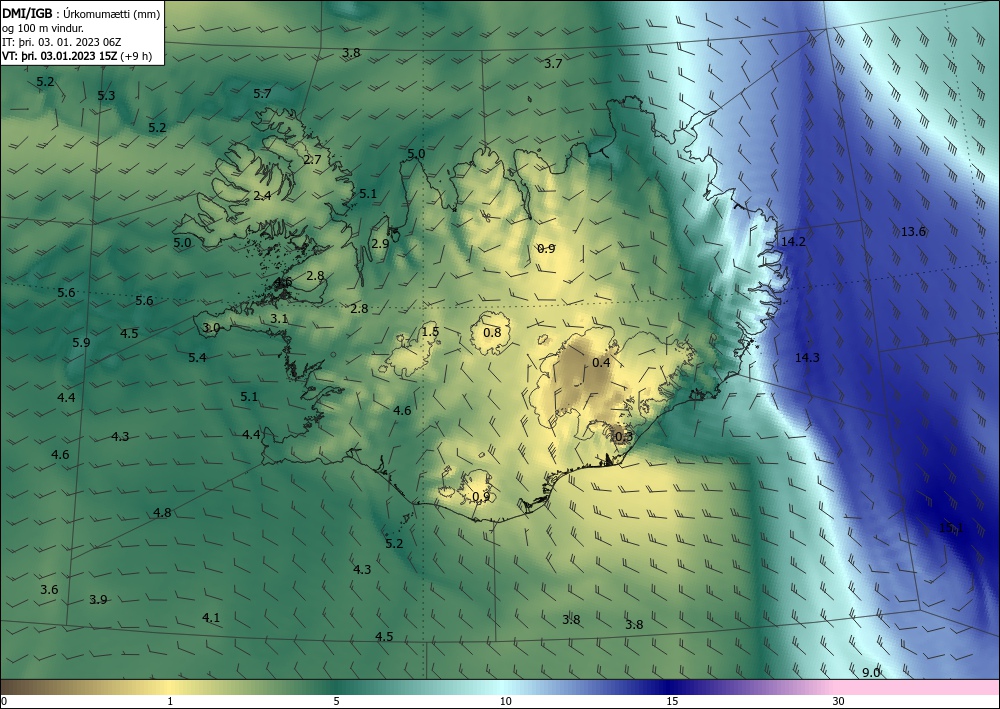
Task: Click the 0.8 value on the glacier
Action: point(492,332)
